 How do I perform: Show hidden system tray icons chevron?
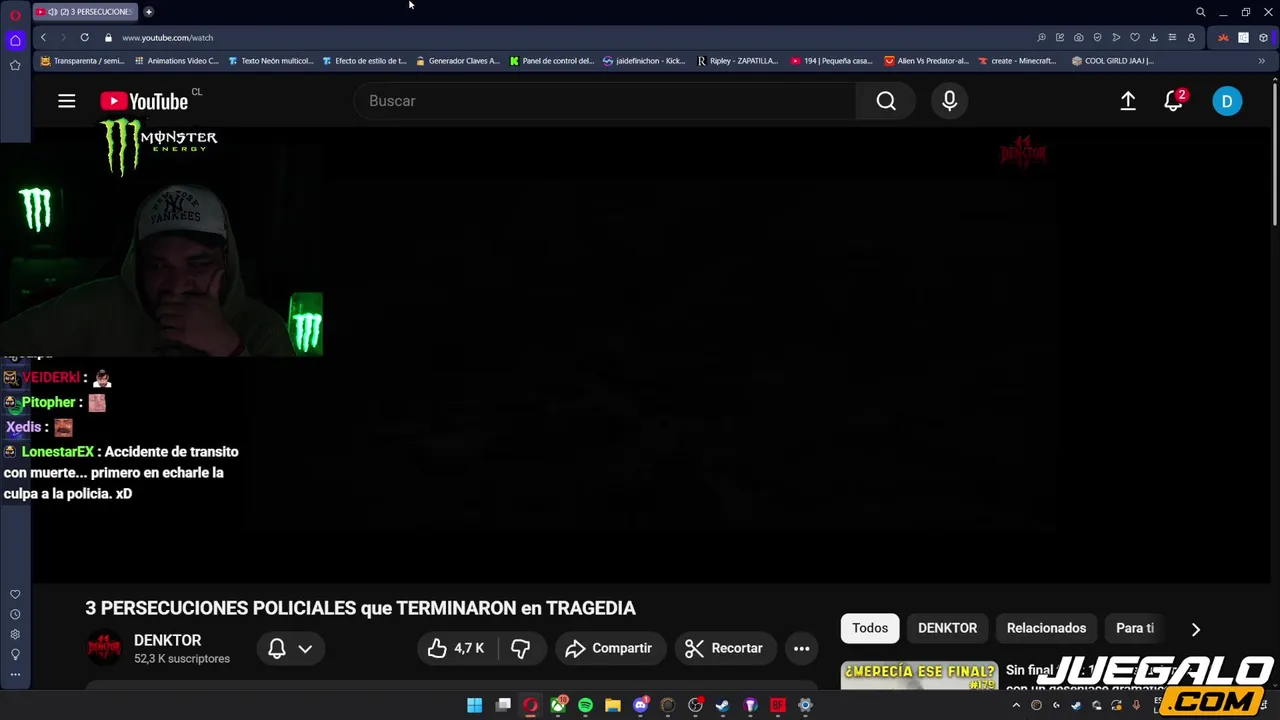point(1016,705)
